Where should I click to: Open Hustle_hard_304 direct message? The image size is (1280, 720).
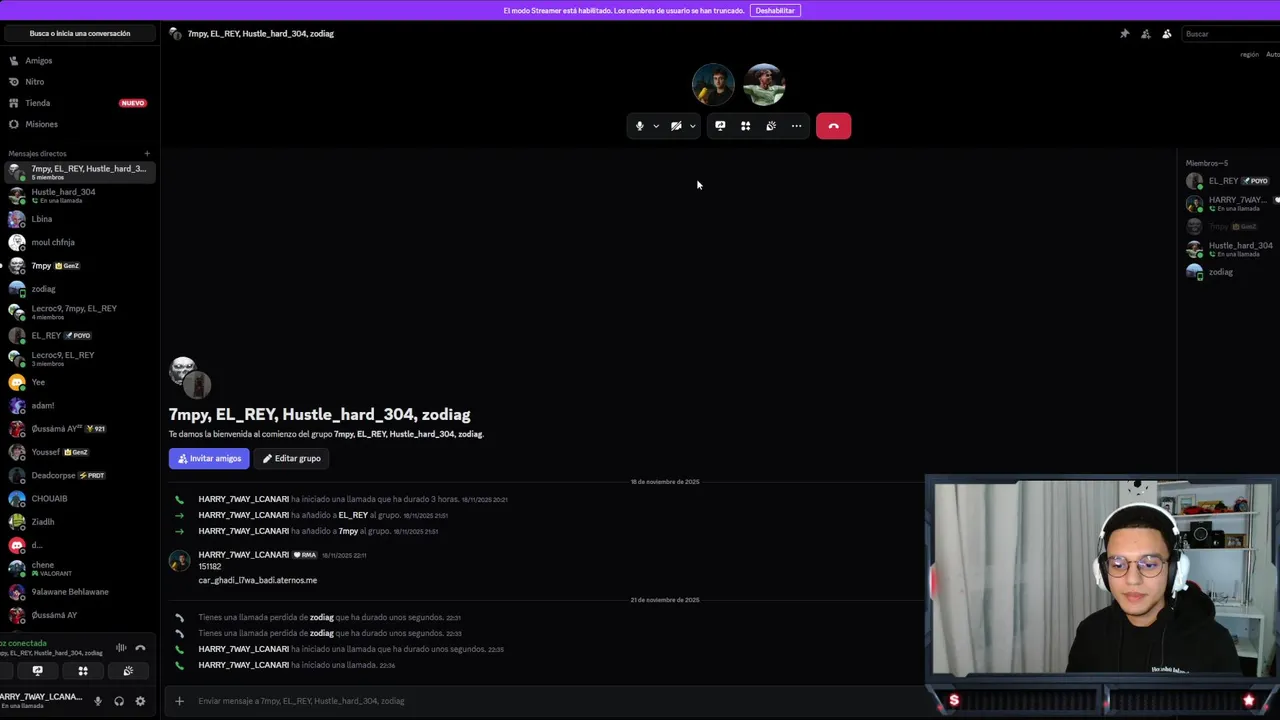click(x=80, y=195)
